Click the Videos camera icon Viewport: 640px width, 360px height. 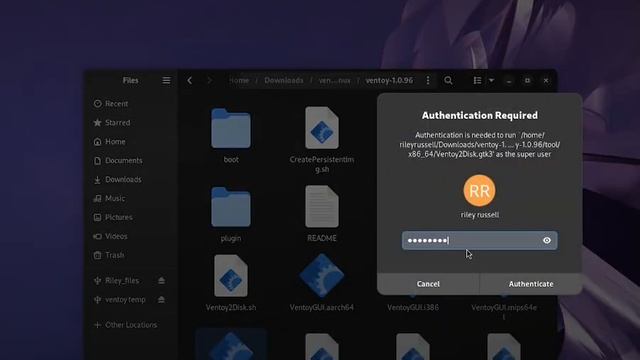point(98,236)
